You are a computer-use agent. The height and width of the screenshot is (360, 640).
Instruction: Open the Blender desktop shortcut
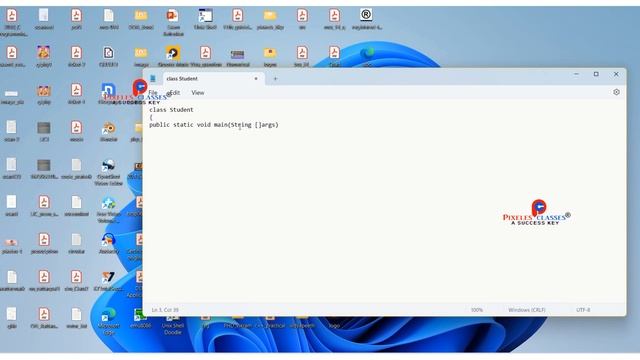(x=109, y=131)
